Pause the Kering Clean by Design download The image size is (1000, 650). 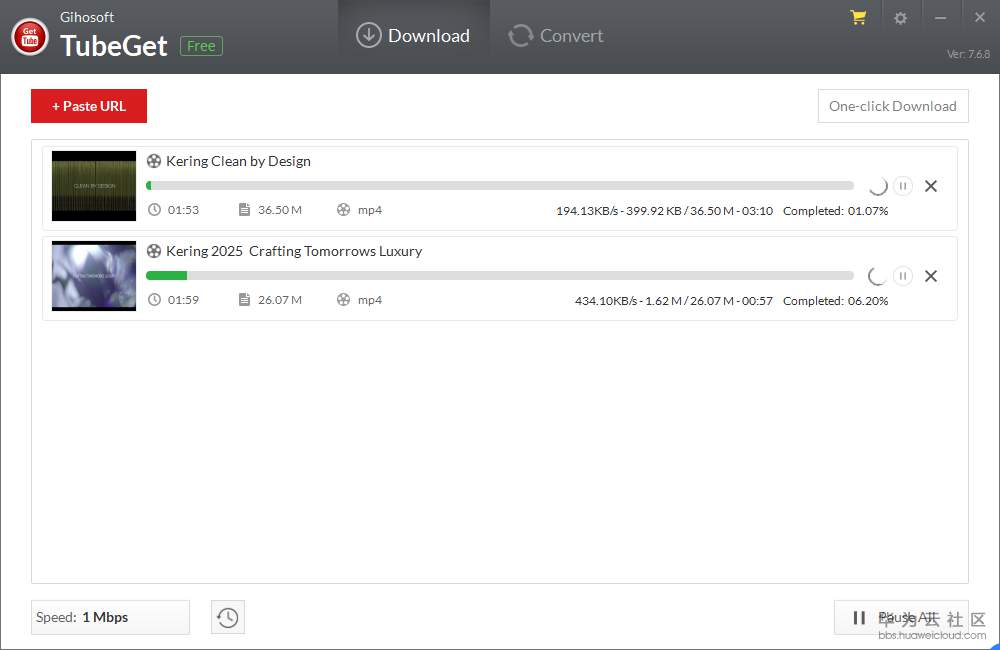coord(903,186)
